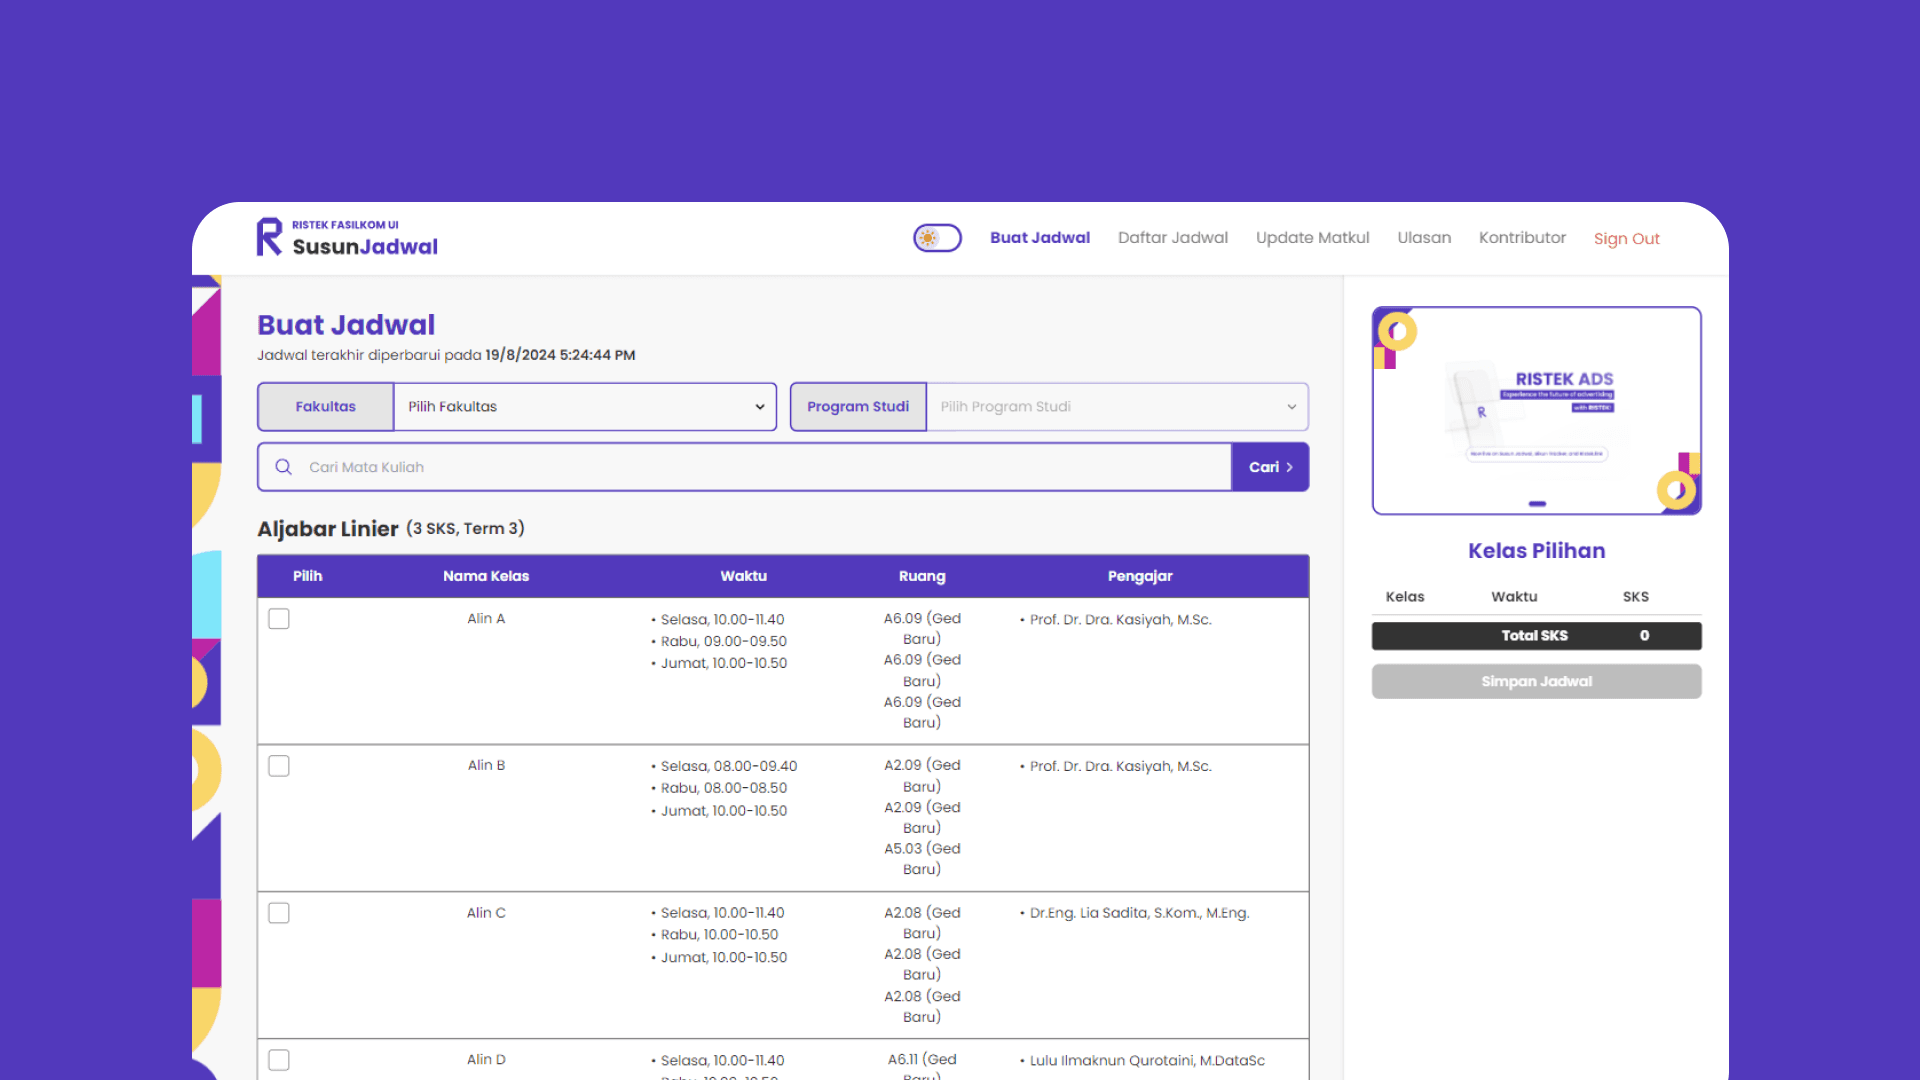Image resolution: width=1920 pixels, height=1080 pixels.
Task: Click the RISTEK ADS banner thumbnail
Action: (x=1536, y=410)
